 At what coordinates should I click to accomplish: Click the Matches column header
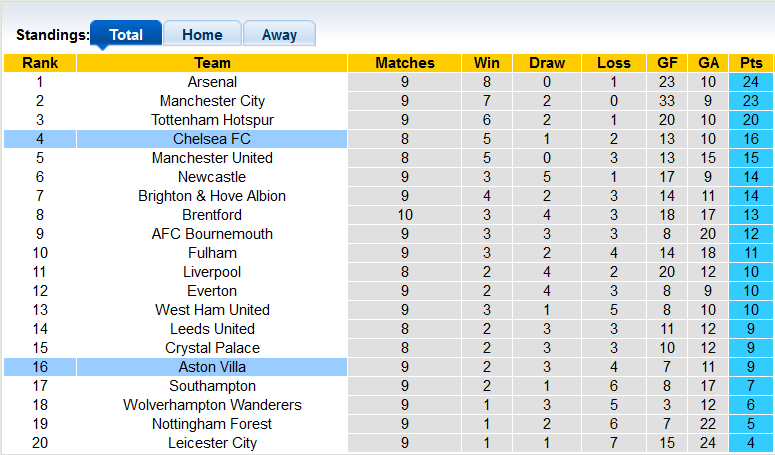[x=405, y=63]
